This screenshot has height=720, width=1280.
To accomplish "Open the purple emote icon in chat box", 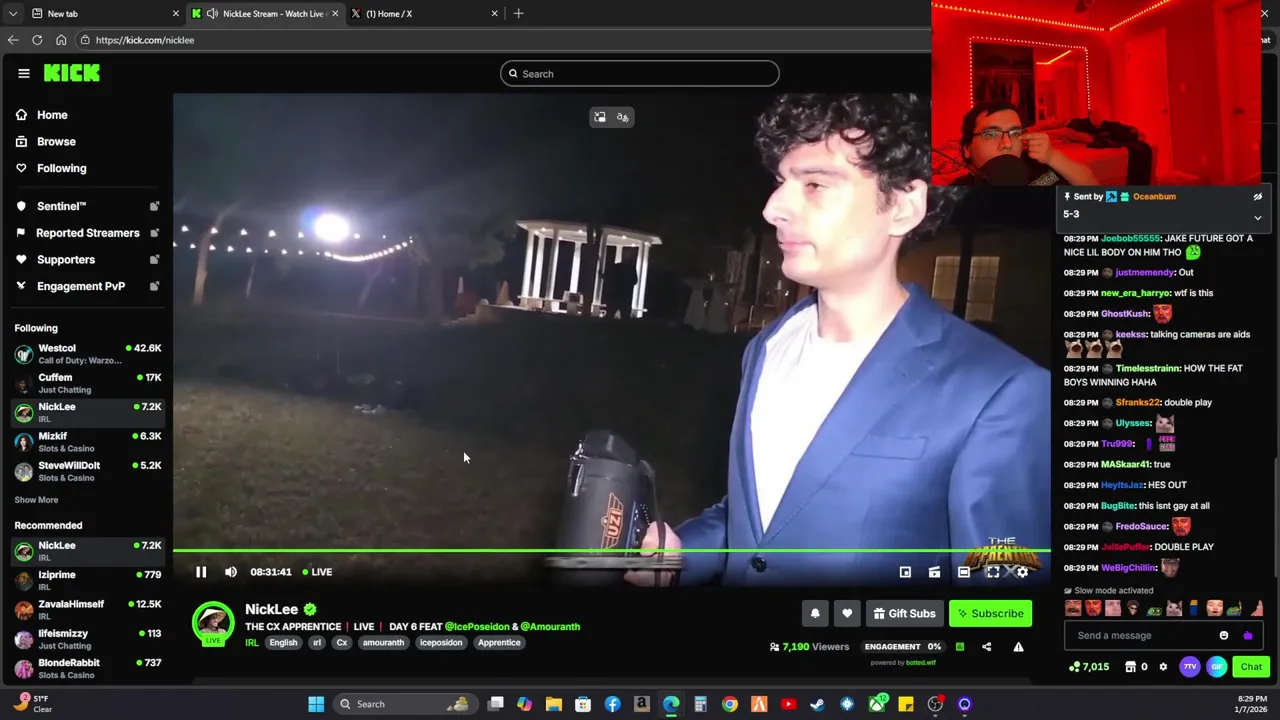I will coord(1248,636).
